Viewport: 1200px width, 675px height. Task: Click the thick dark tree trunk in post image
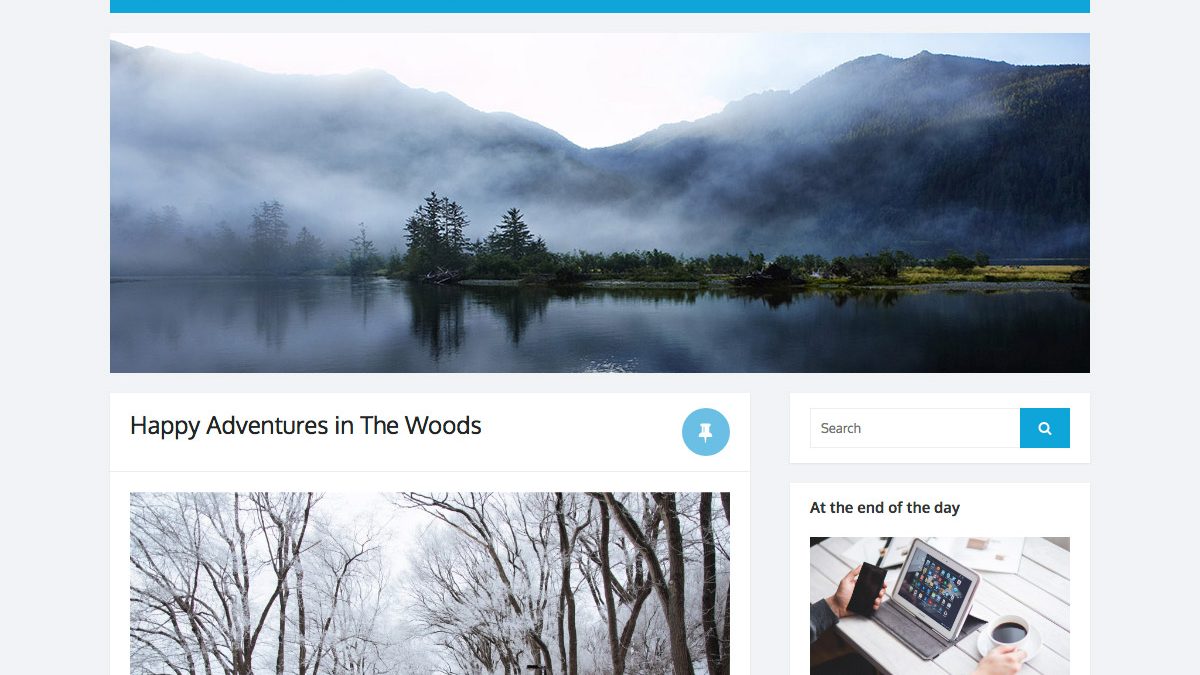tap(673, 590)
